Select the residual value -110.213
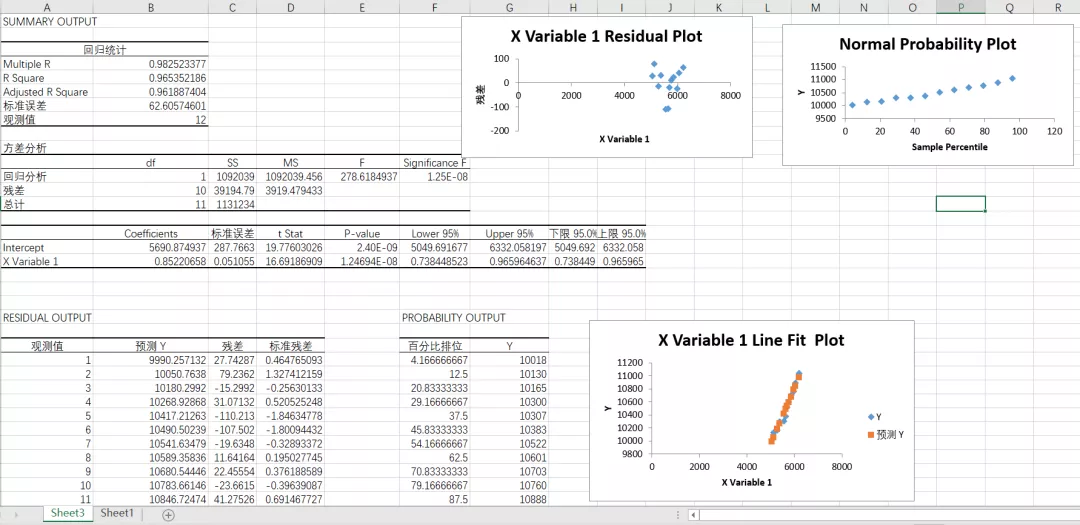This screenshot has width=1080, height=525. (232, 416)
